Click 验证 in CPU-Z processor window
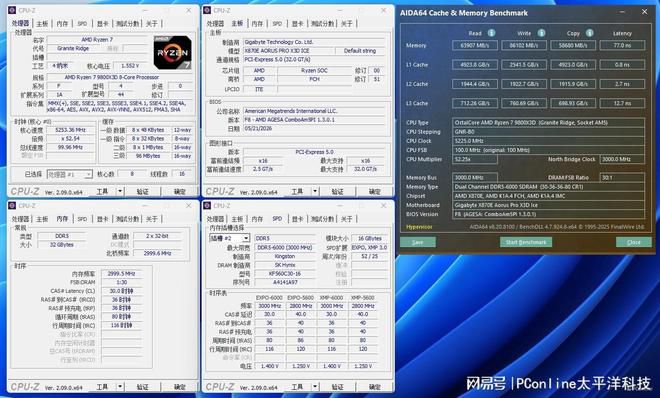The image size is (660, 398). (x=142, y=191)
